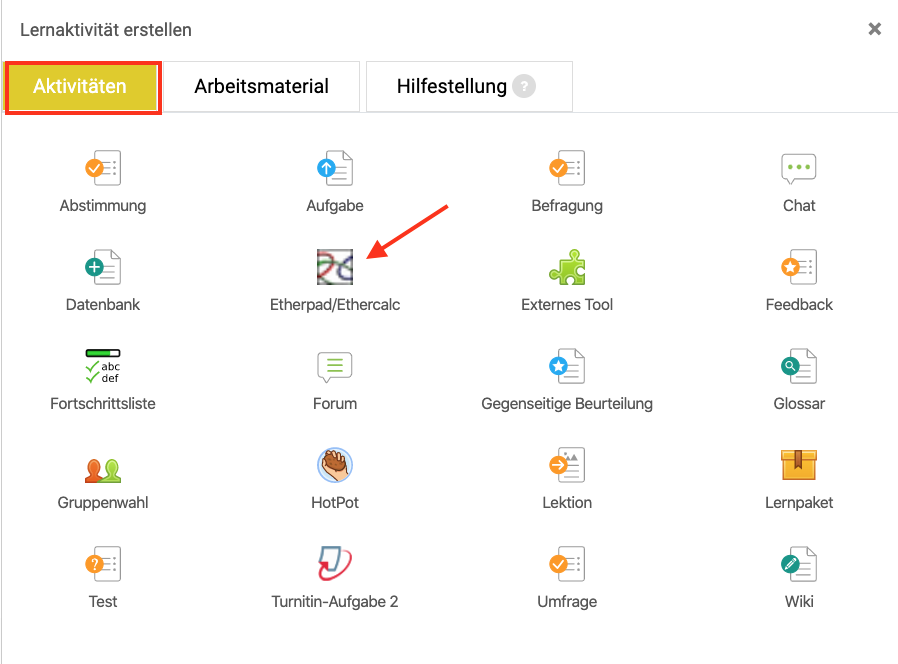Select the Abstimmung activity icon

102,169
